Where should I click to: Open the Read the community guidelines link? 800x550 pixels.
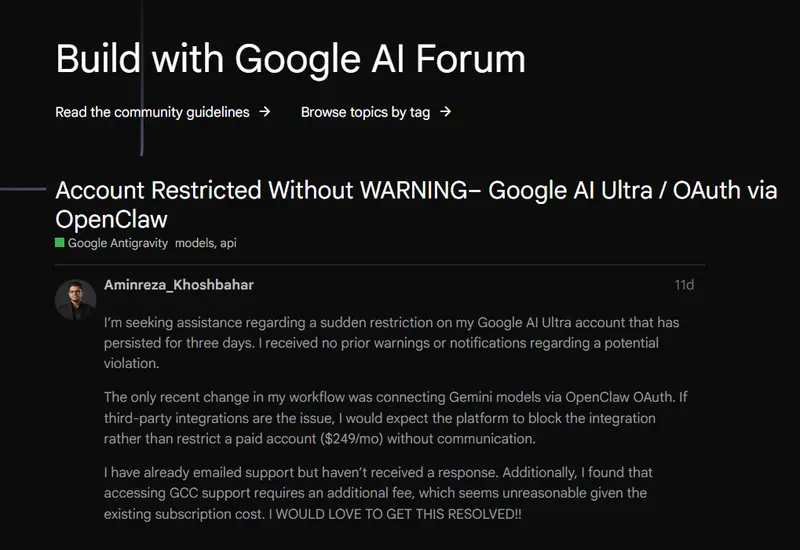(152, 112)
